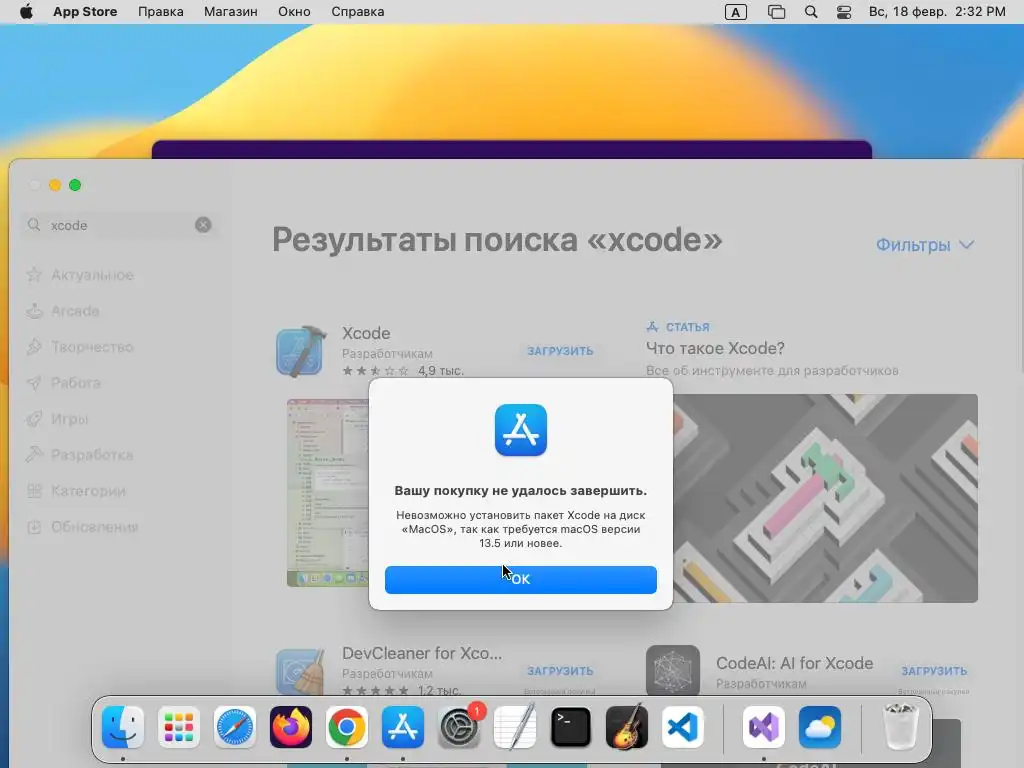
Task: Minimize the App Store window
Action: (55, 185)
